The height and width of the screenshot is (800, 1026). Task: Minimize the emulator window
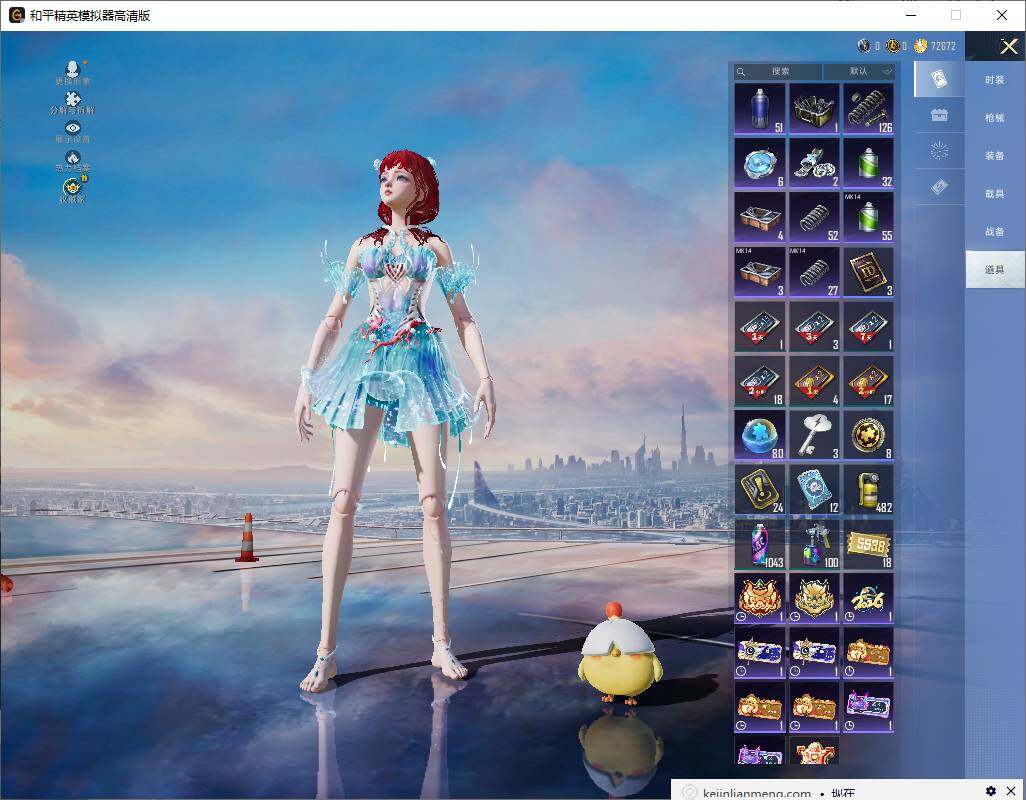tap(911, 15)
